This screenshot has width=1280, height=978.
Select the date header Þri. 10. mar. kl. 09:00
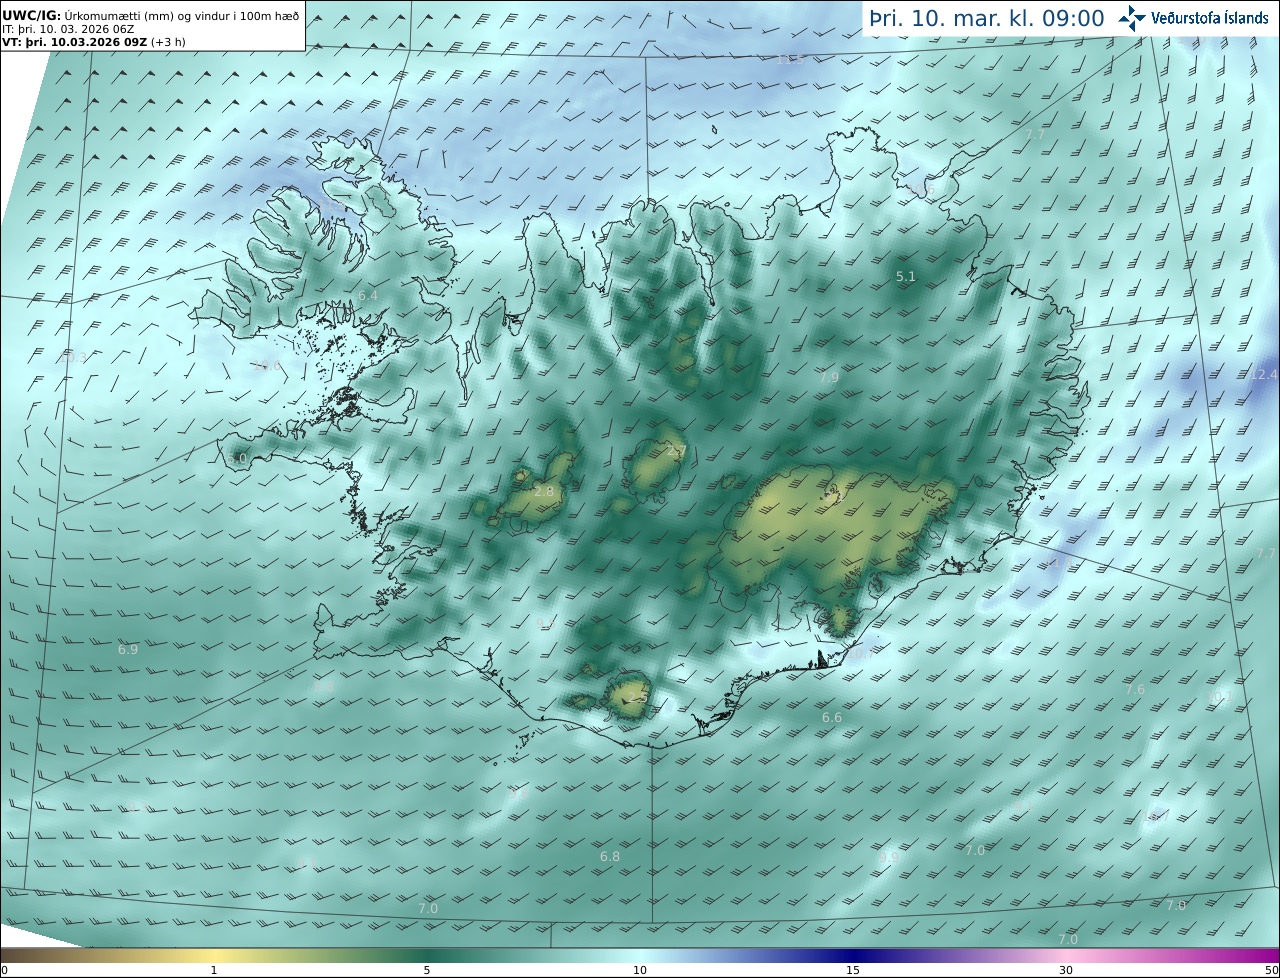(x=986, y=18)
